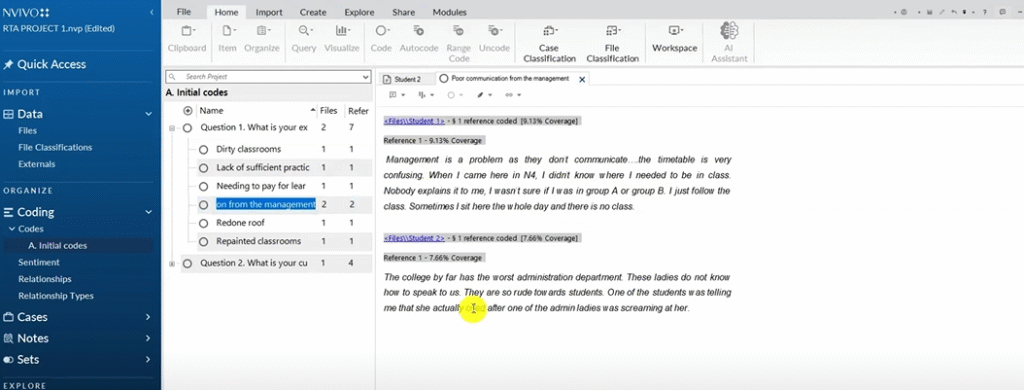Expand the Sets section chevron
Screen dimensions: 1024x390
[x=148, y=360]
